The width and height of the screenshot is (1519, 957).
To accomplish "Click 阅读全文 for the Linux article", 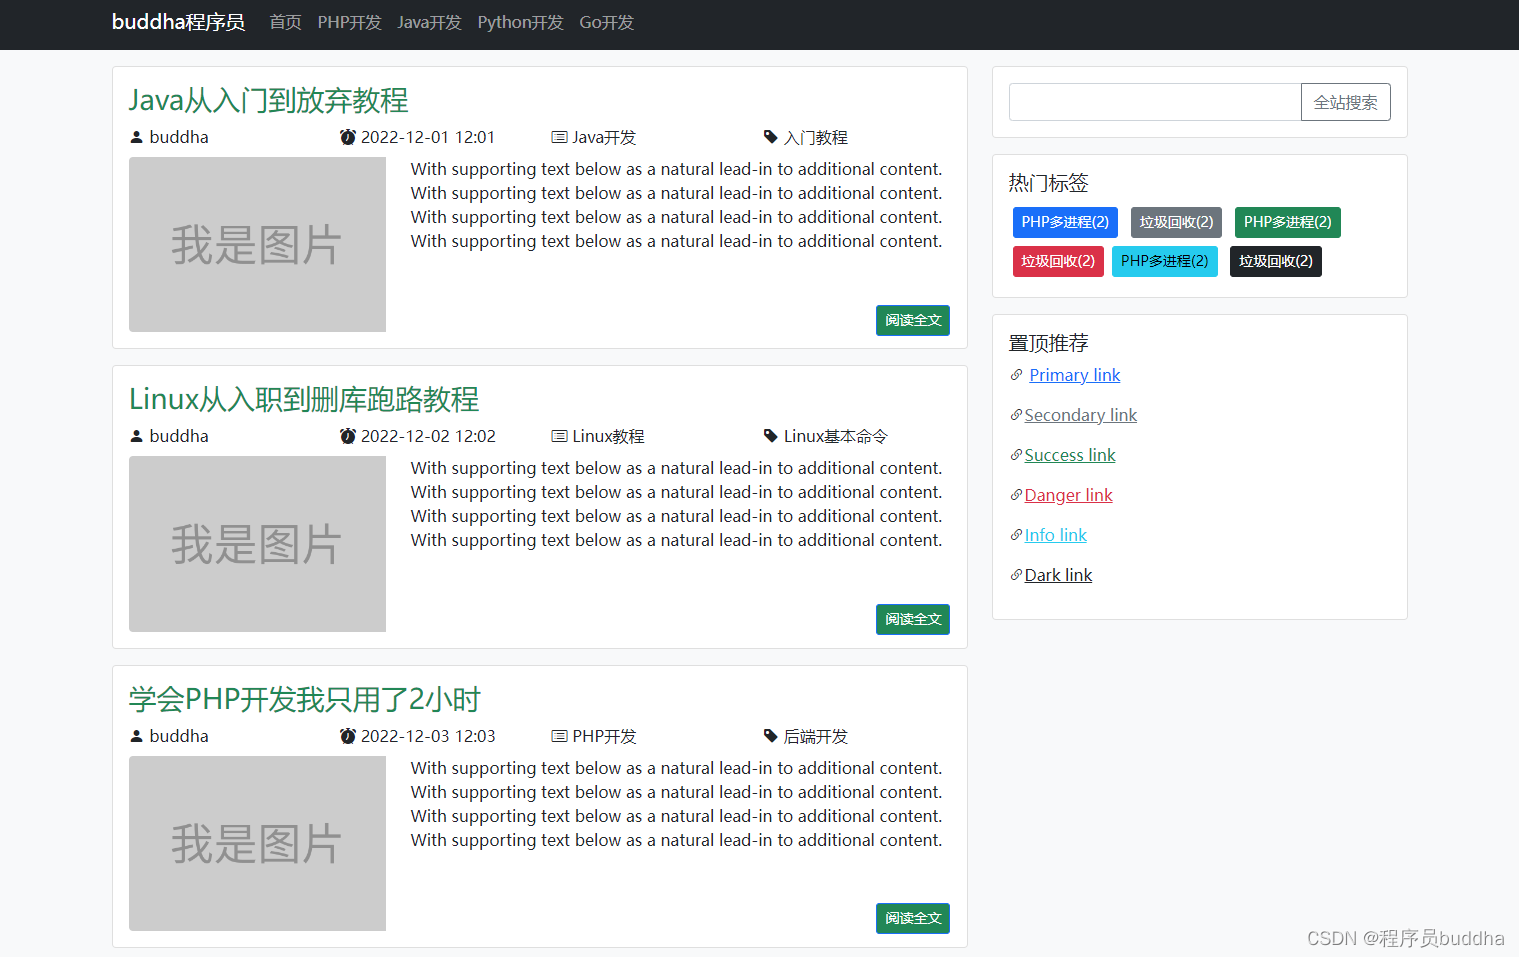I will point(912,619).
